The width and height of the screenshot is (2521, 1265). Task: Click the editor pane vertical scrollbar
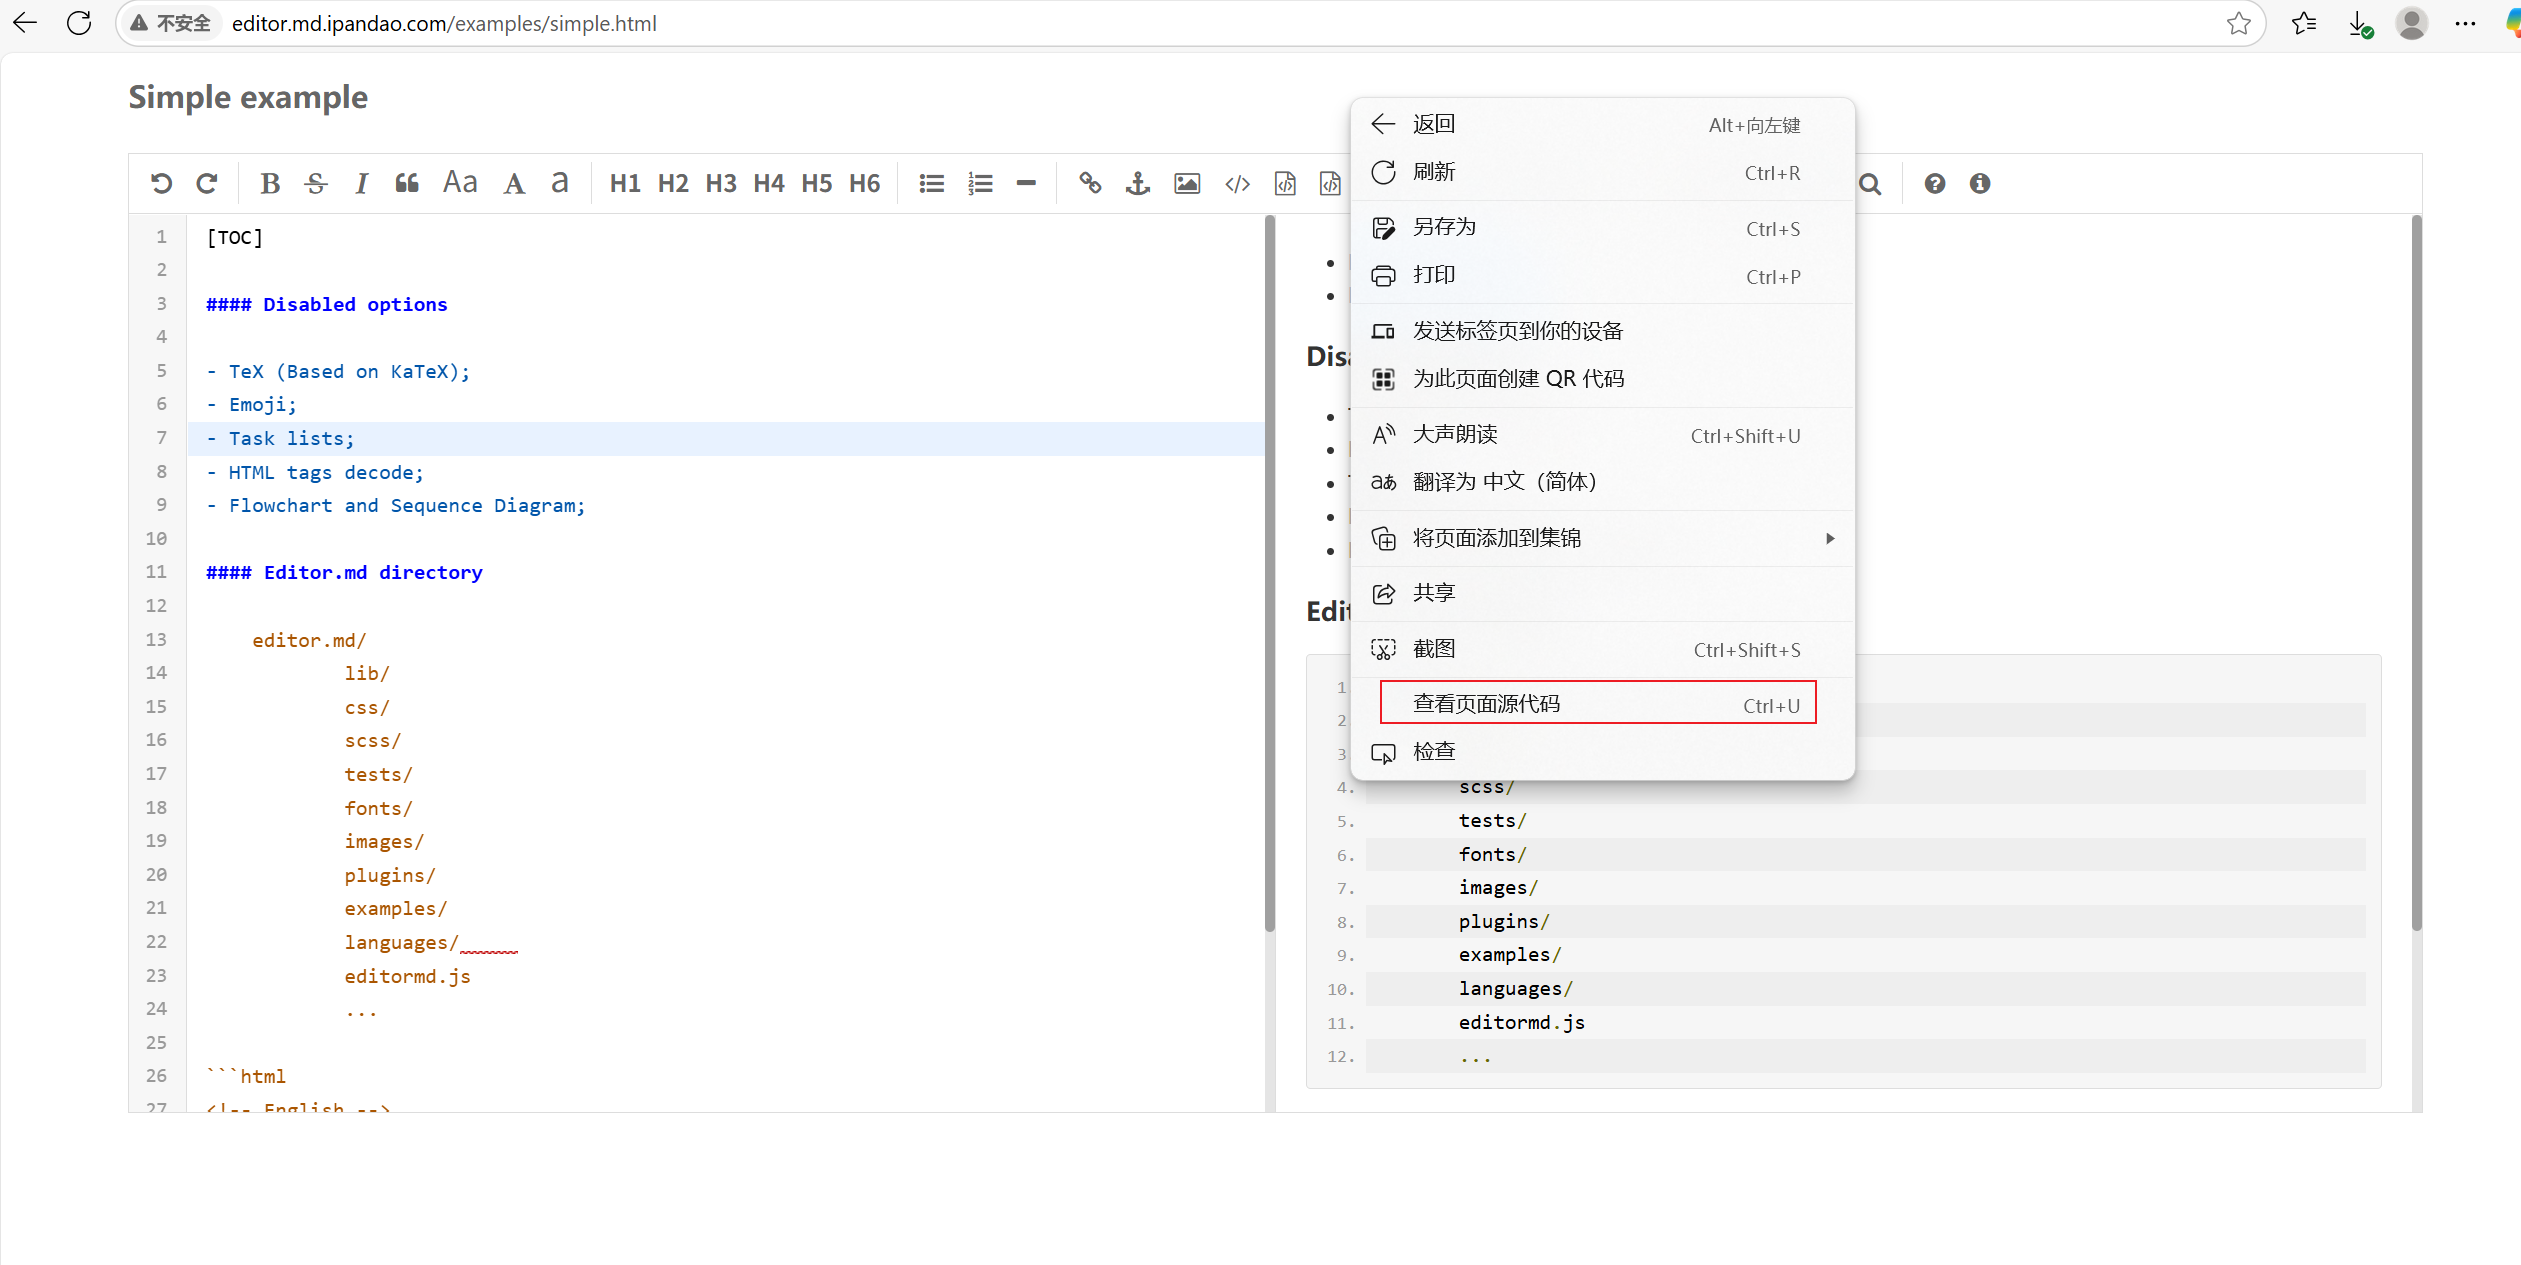pyautogui.click(x=1270, y=570)
